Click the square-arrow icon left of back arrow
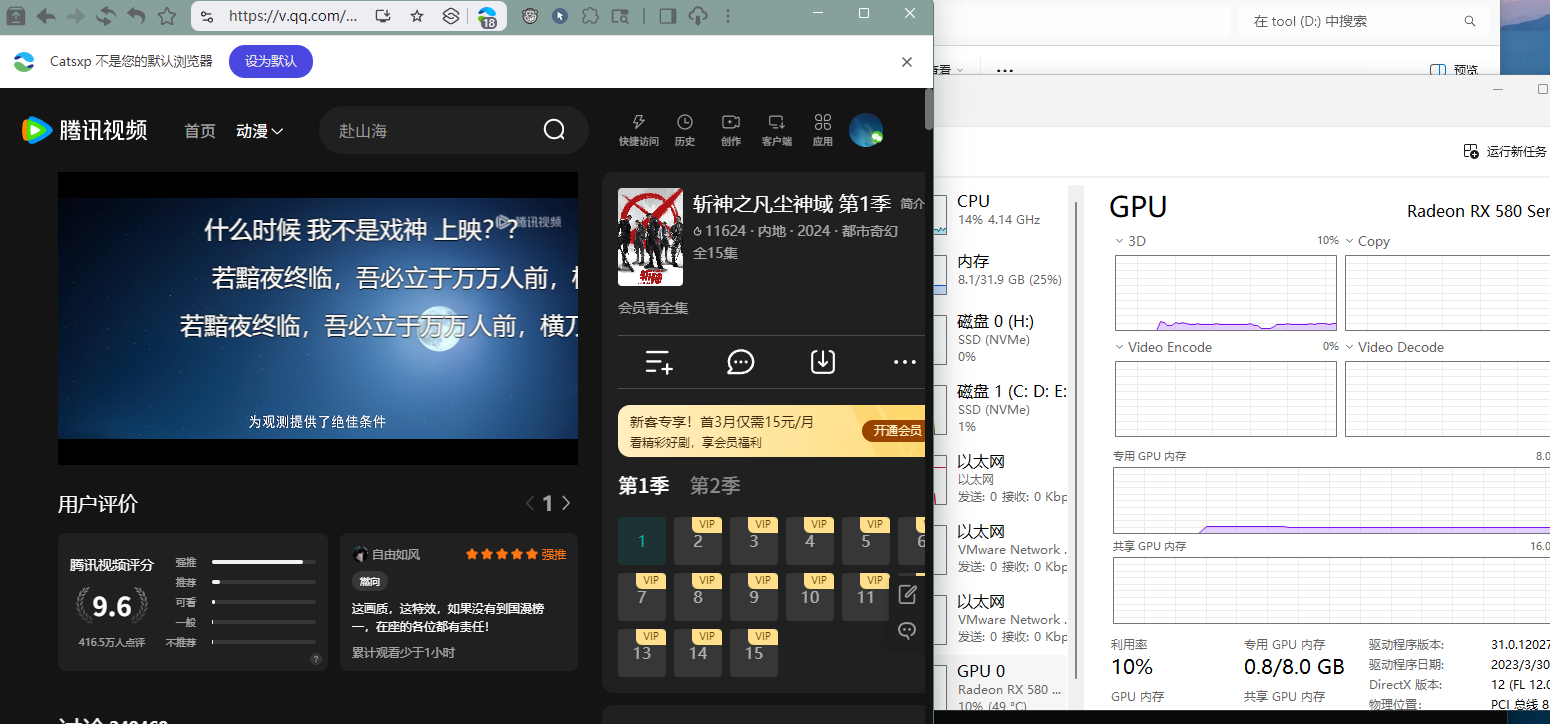This screenshot has width=1550, height=724. pos(15,16)
